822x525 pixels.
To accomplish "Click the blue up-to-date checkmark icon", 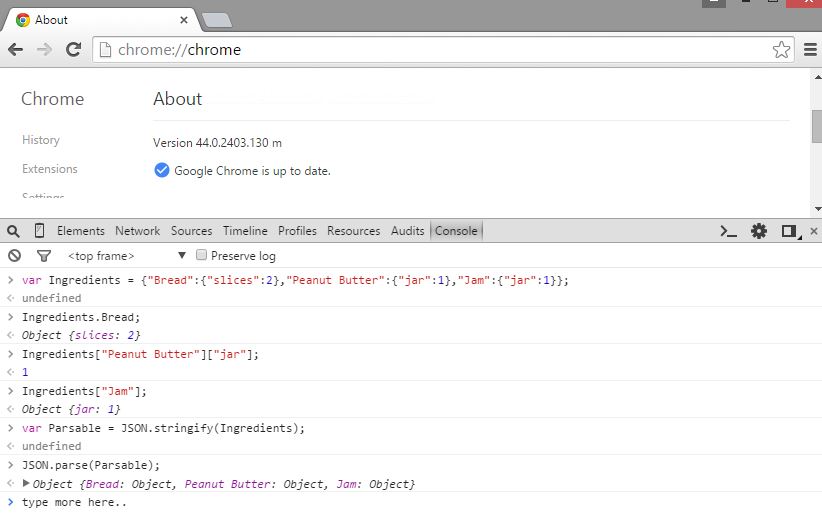I will pos(161,170).
